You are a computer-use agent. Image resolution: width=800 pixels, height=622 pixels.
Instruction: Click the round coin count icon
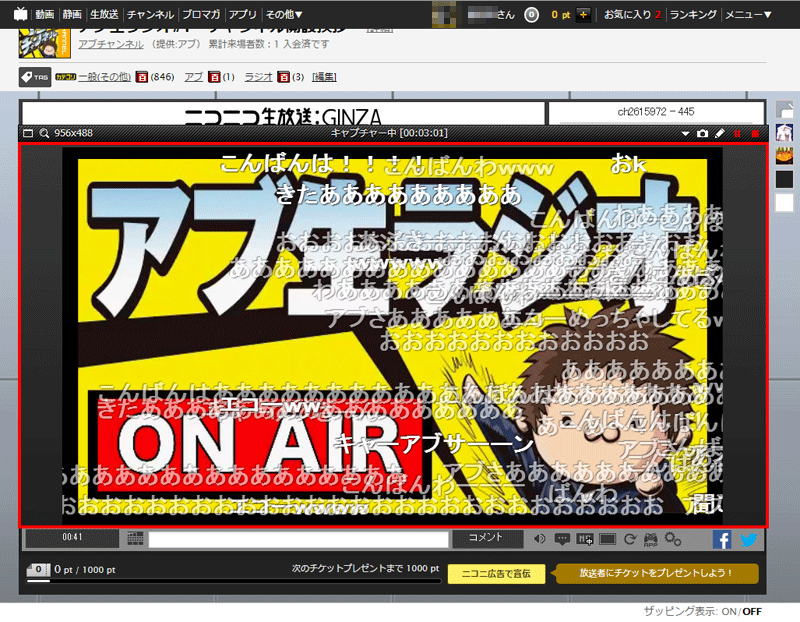(531, 15)
